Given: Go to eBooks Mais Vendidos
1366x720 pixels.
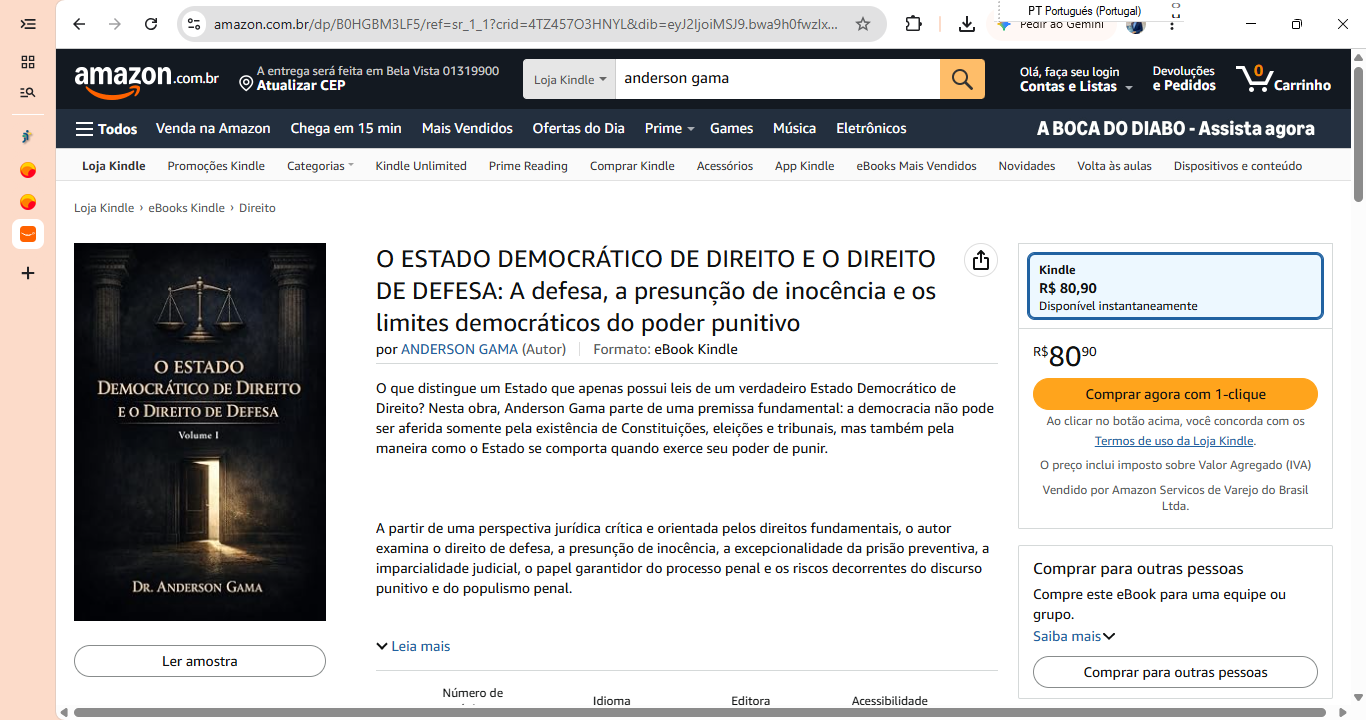Looking at the screenshot, I should click(916, 166).
